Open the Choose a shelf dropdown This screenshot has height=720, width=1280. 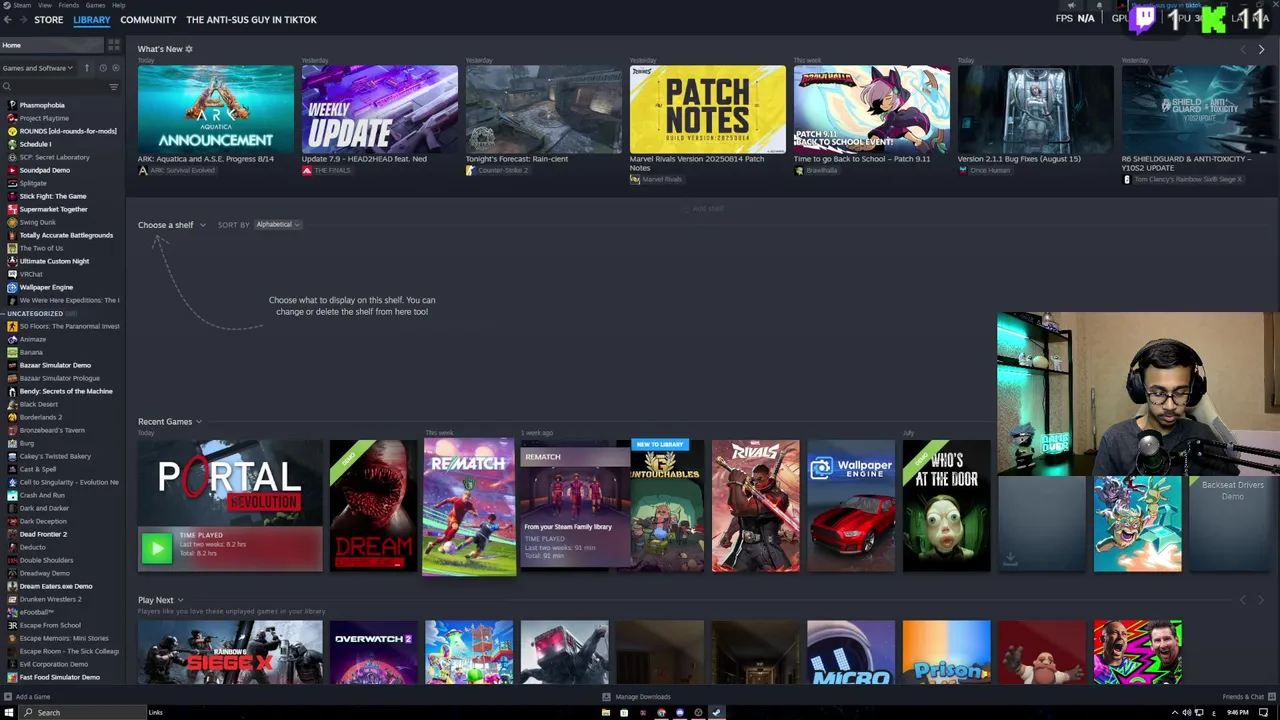coord(171,225)
